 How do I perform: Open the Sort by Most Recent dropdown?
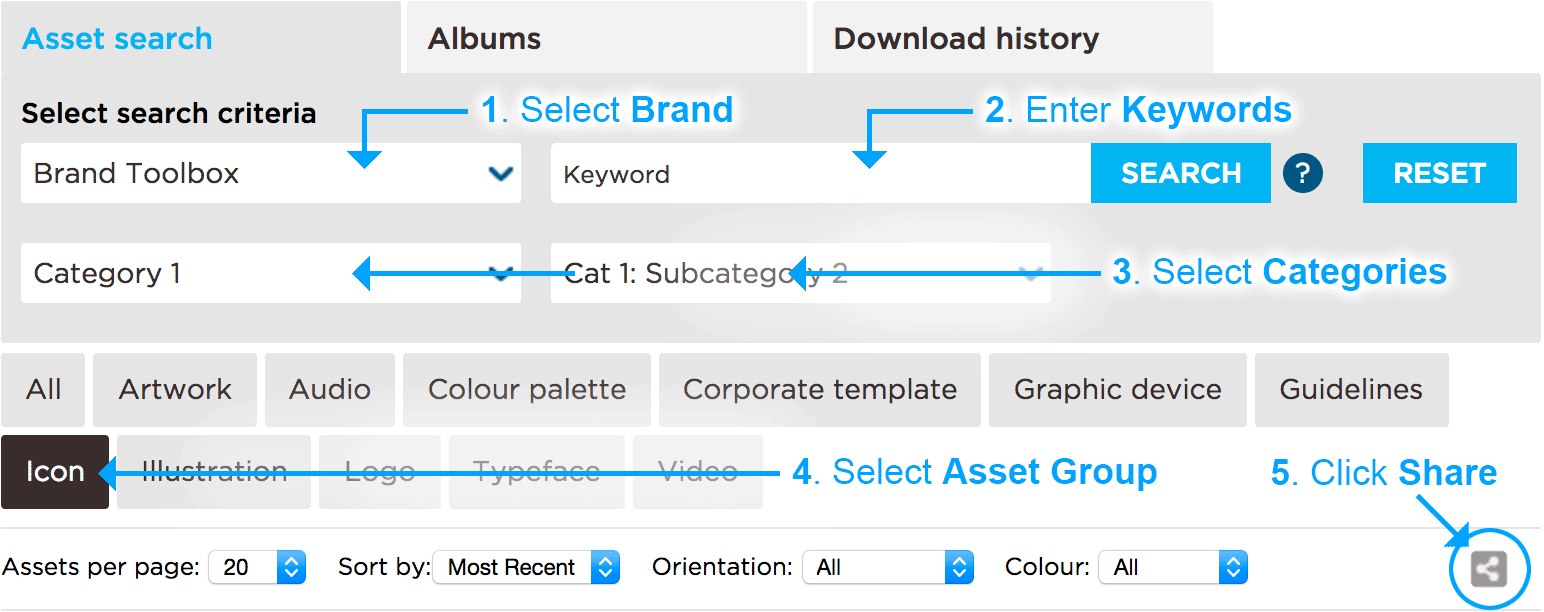[x=525, y=568]
